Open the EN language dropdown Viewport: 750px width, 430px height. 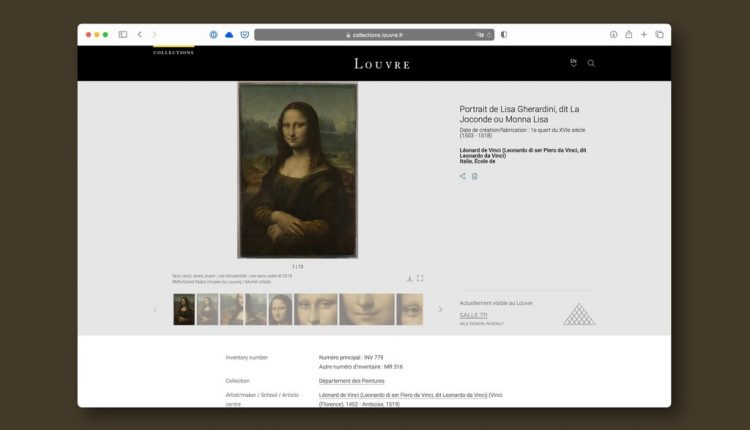click(574, 63)
